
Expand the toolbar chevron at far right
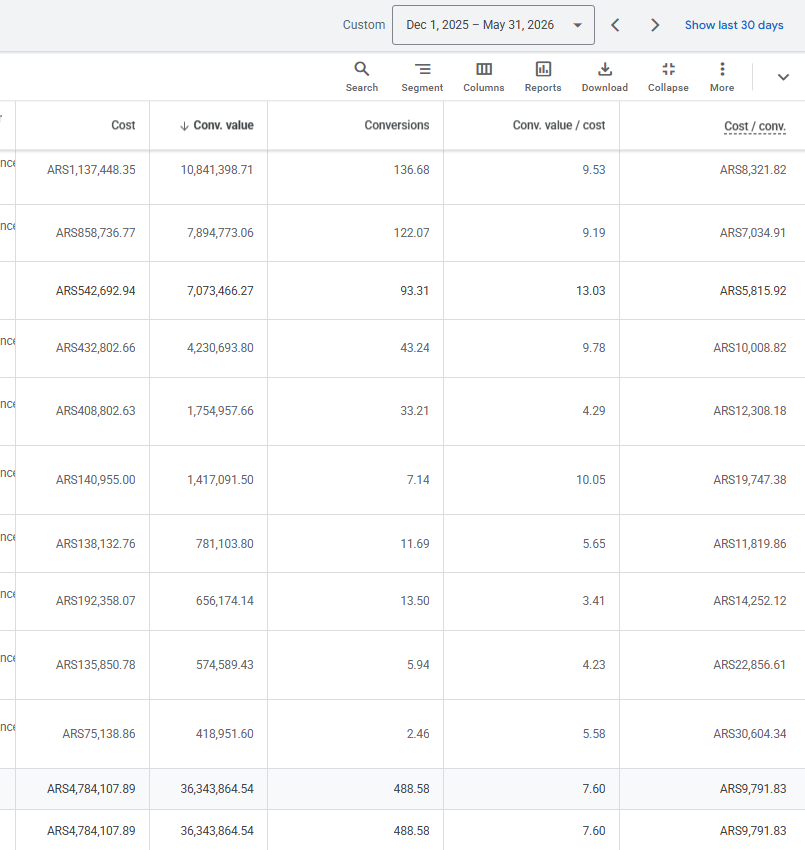(783, 77)
